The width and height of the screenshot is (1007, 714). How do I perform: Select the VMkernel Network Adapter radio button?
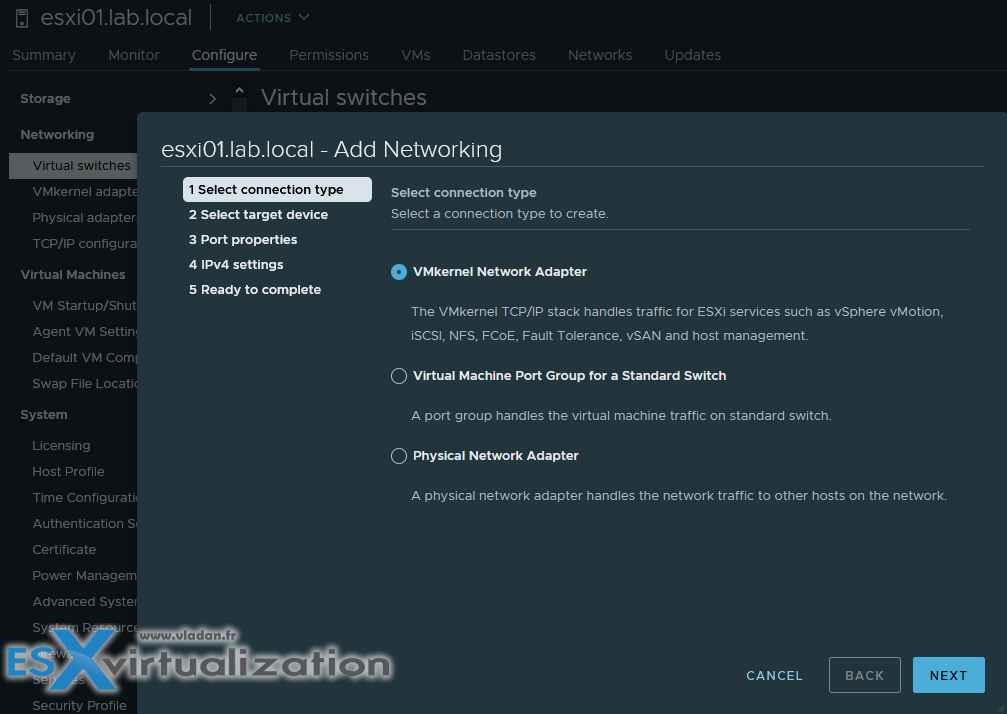click(x=399, y=272)
